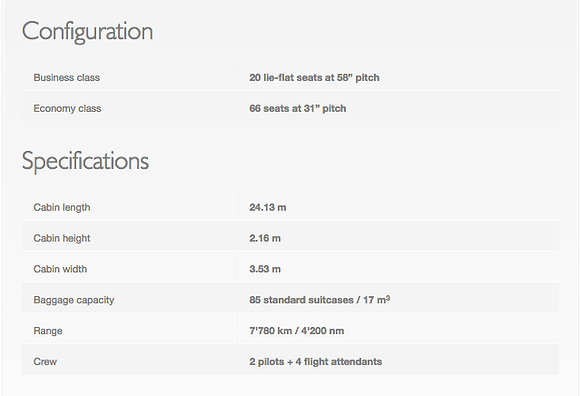Click the Cabin width label
This screenshot has width=580, height=396.
(60, 269)
